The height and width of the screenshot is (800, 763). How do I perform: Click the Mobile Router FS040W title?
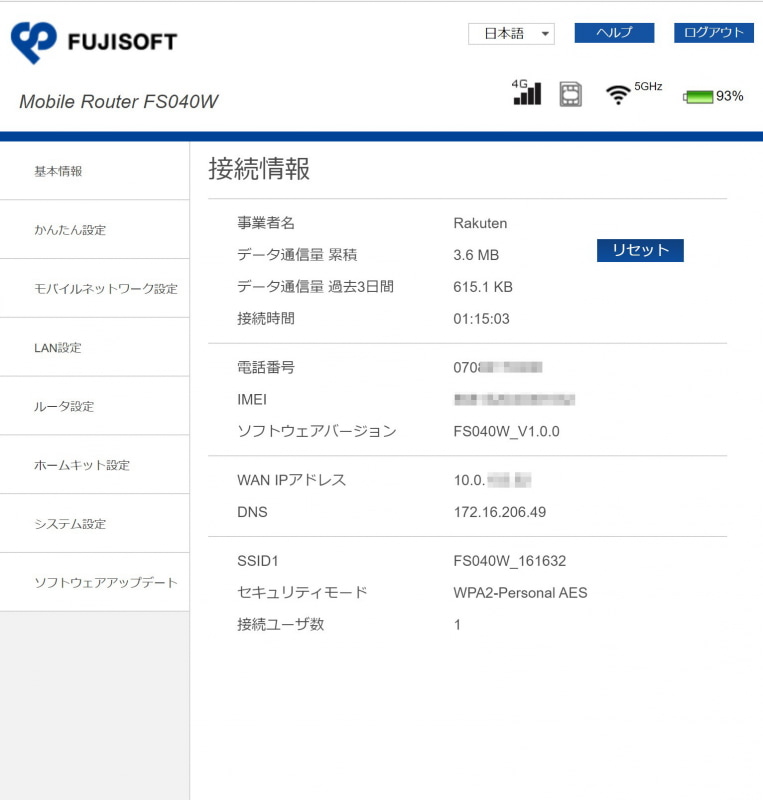(x=118, y=102)
